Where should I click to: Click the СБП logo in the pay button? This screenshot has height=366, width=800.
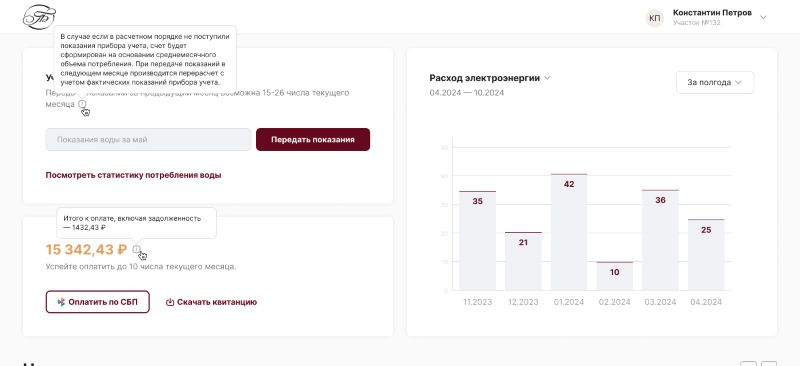point(61,302)
